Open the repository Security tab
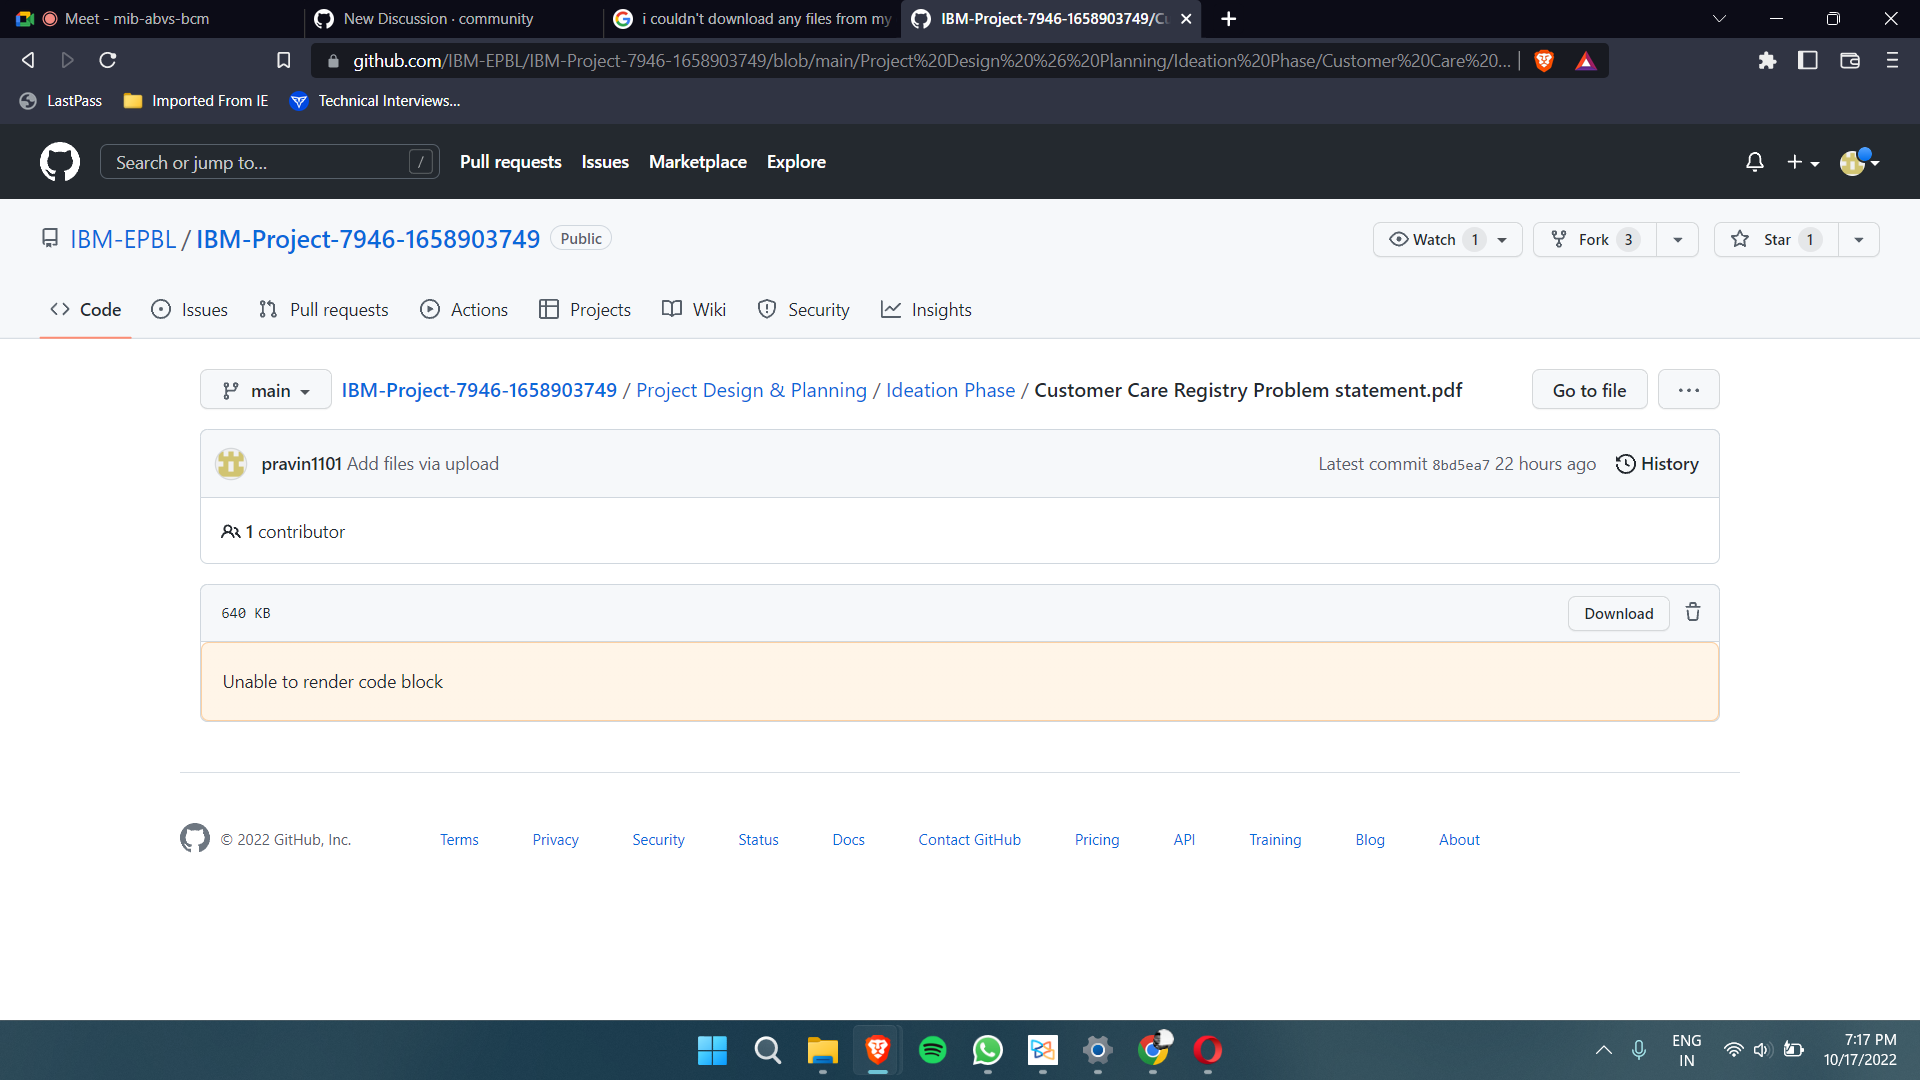Screen dimensions: 1920x1080 (x=804, y=310)
